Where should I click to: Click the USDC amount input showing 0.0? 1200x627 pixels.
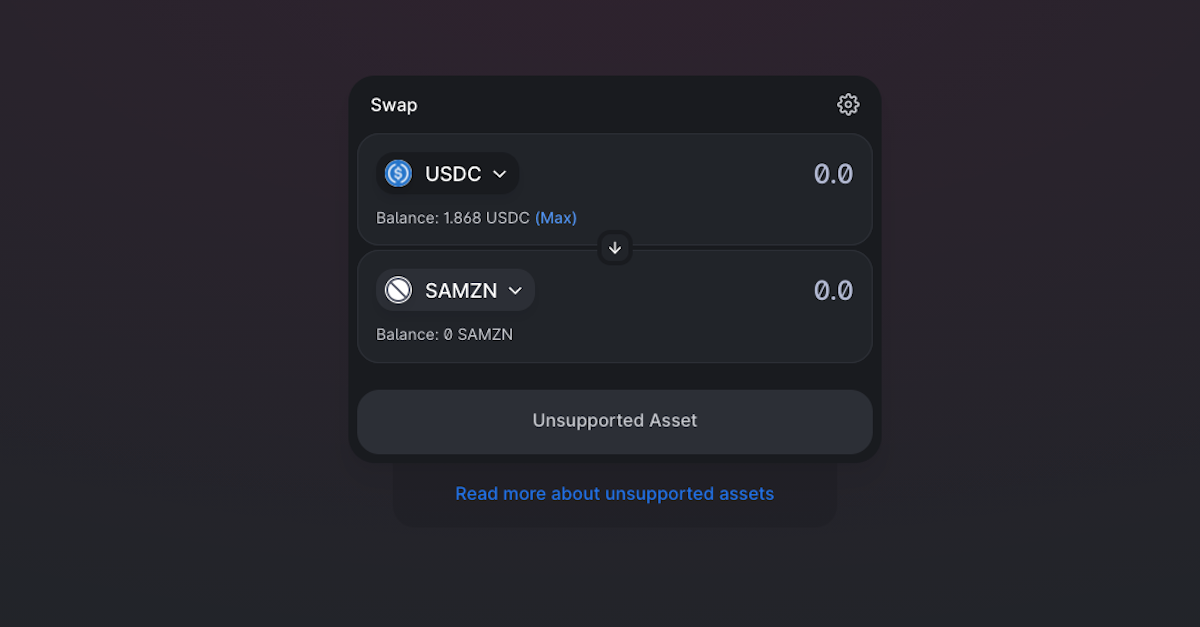click(833, 173)
